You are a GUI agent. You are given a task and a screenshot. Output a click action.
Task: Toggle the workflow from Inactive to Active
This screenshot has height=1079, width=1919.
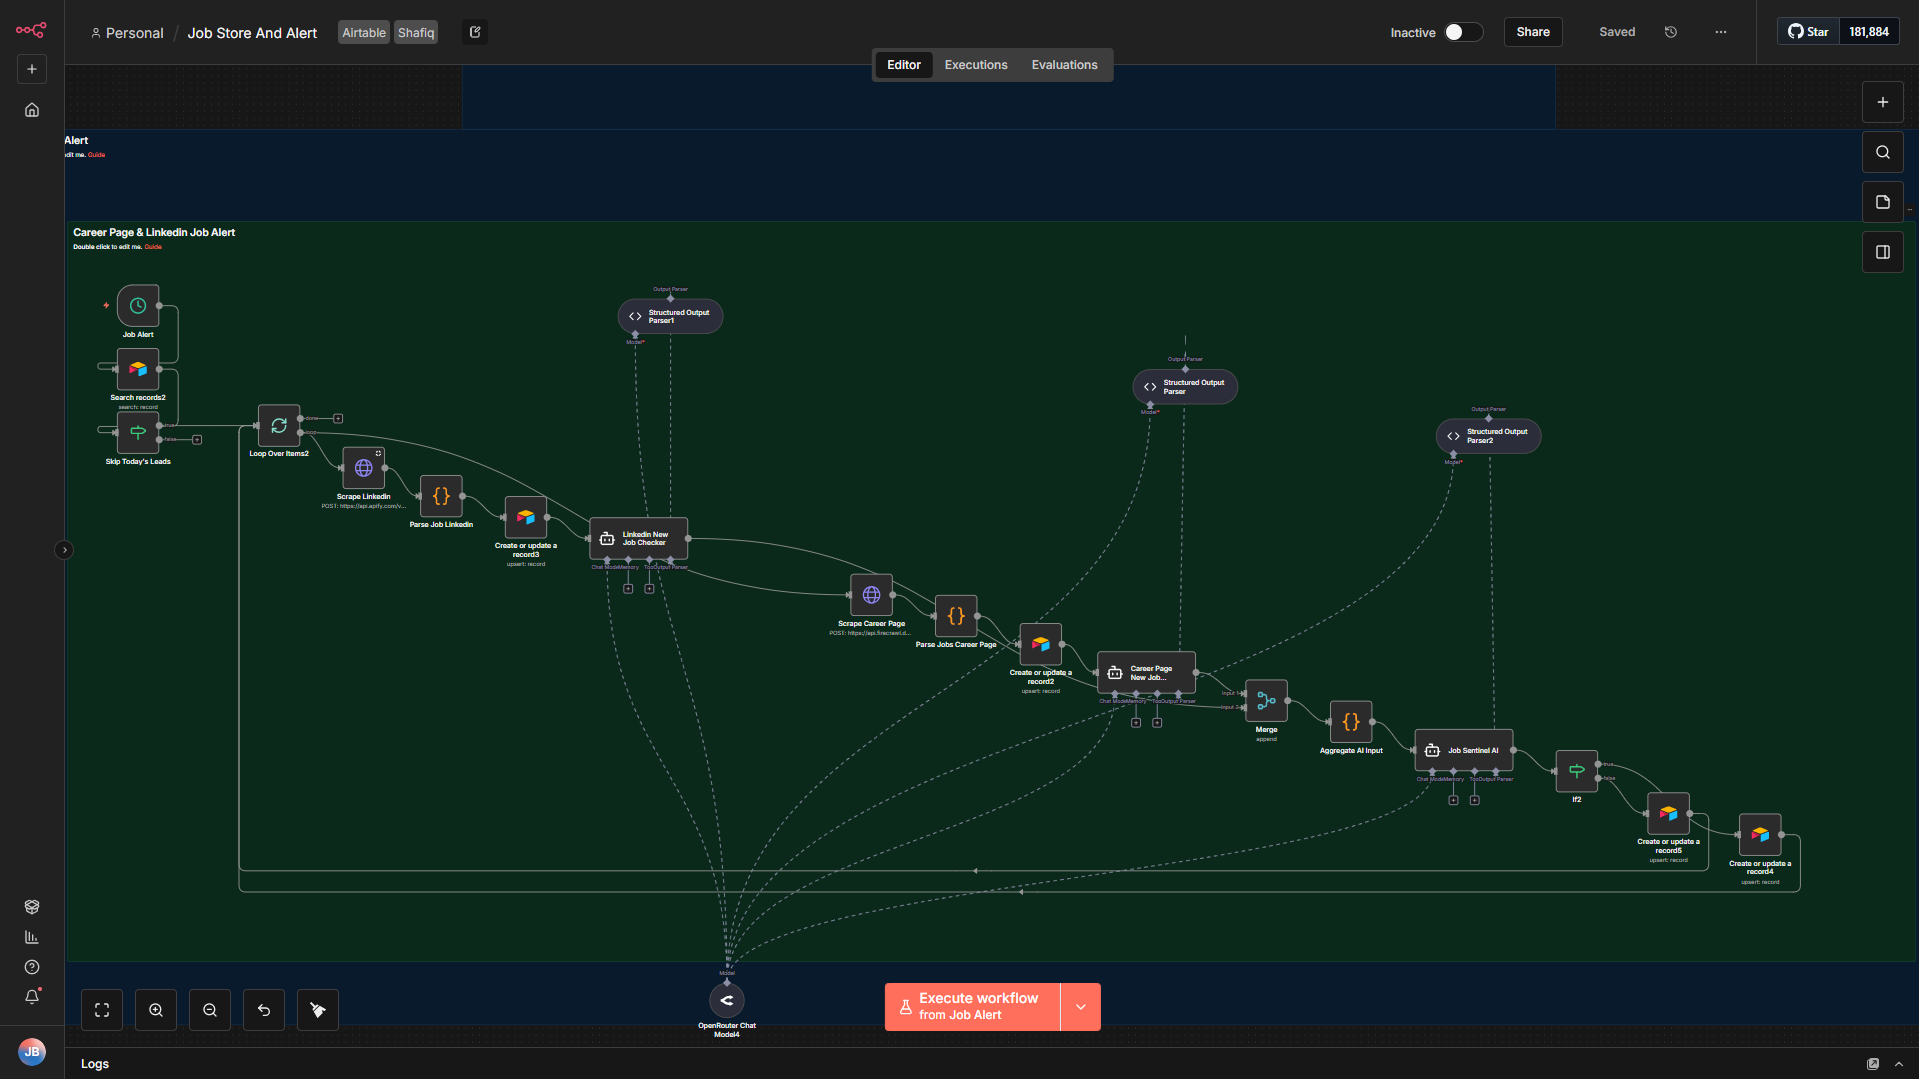coord(1463,32)
